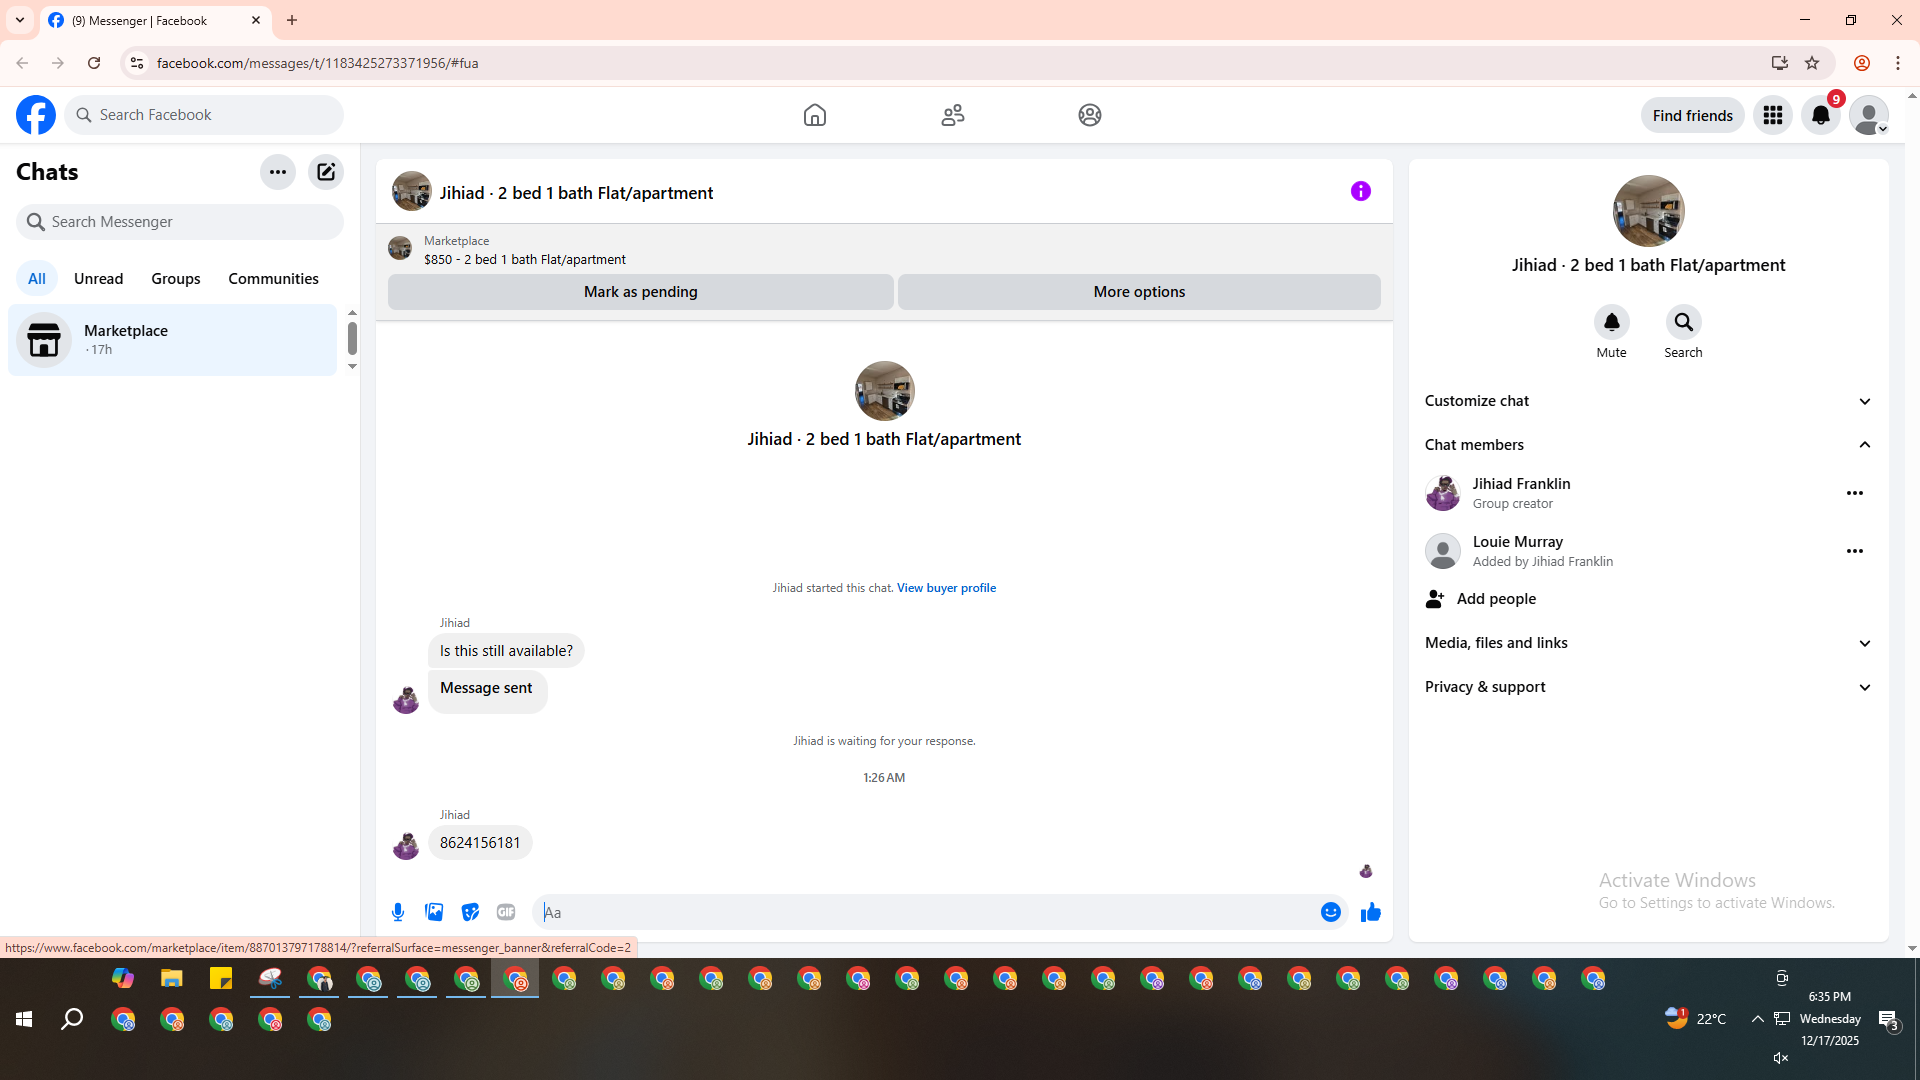This screenshot has width=1920, height=1080.
Task: Expand Privacy & support section
Action: [x=1648, y=687]
